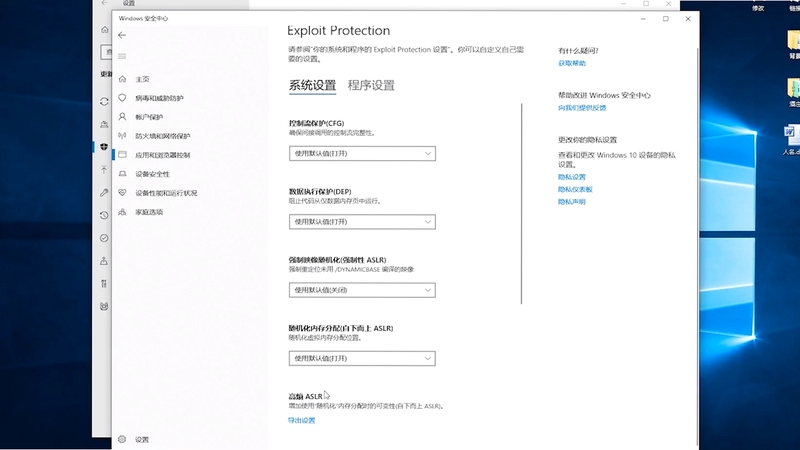Click the family icon for 家庭选项
Viewport: 800px width, 450px height.
[122, 212]
